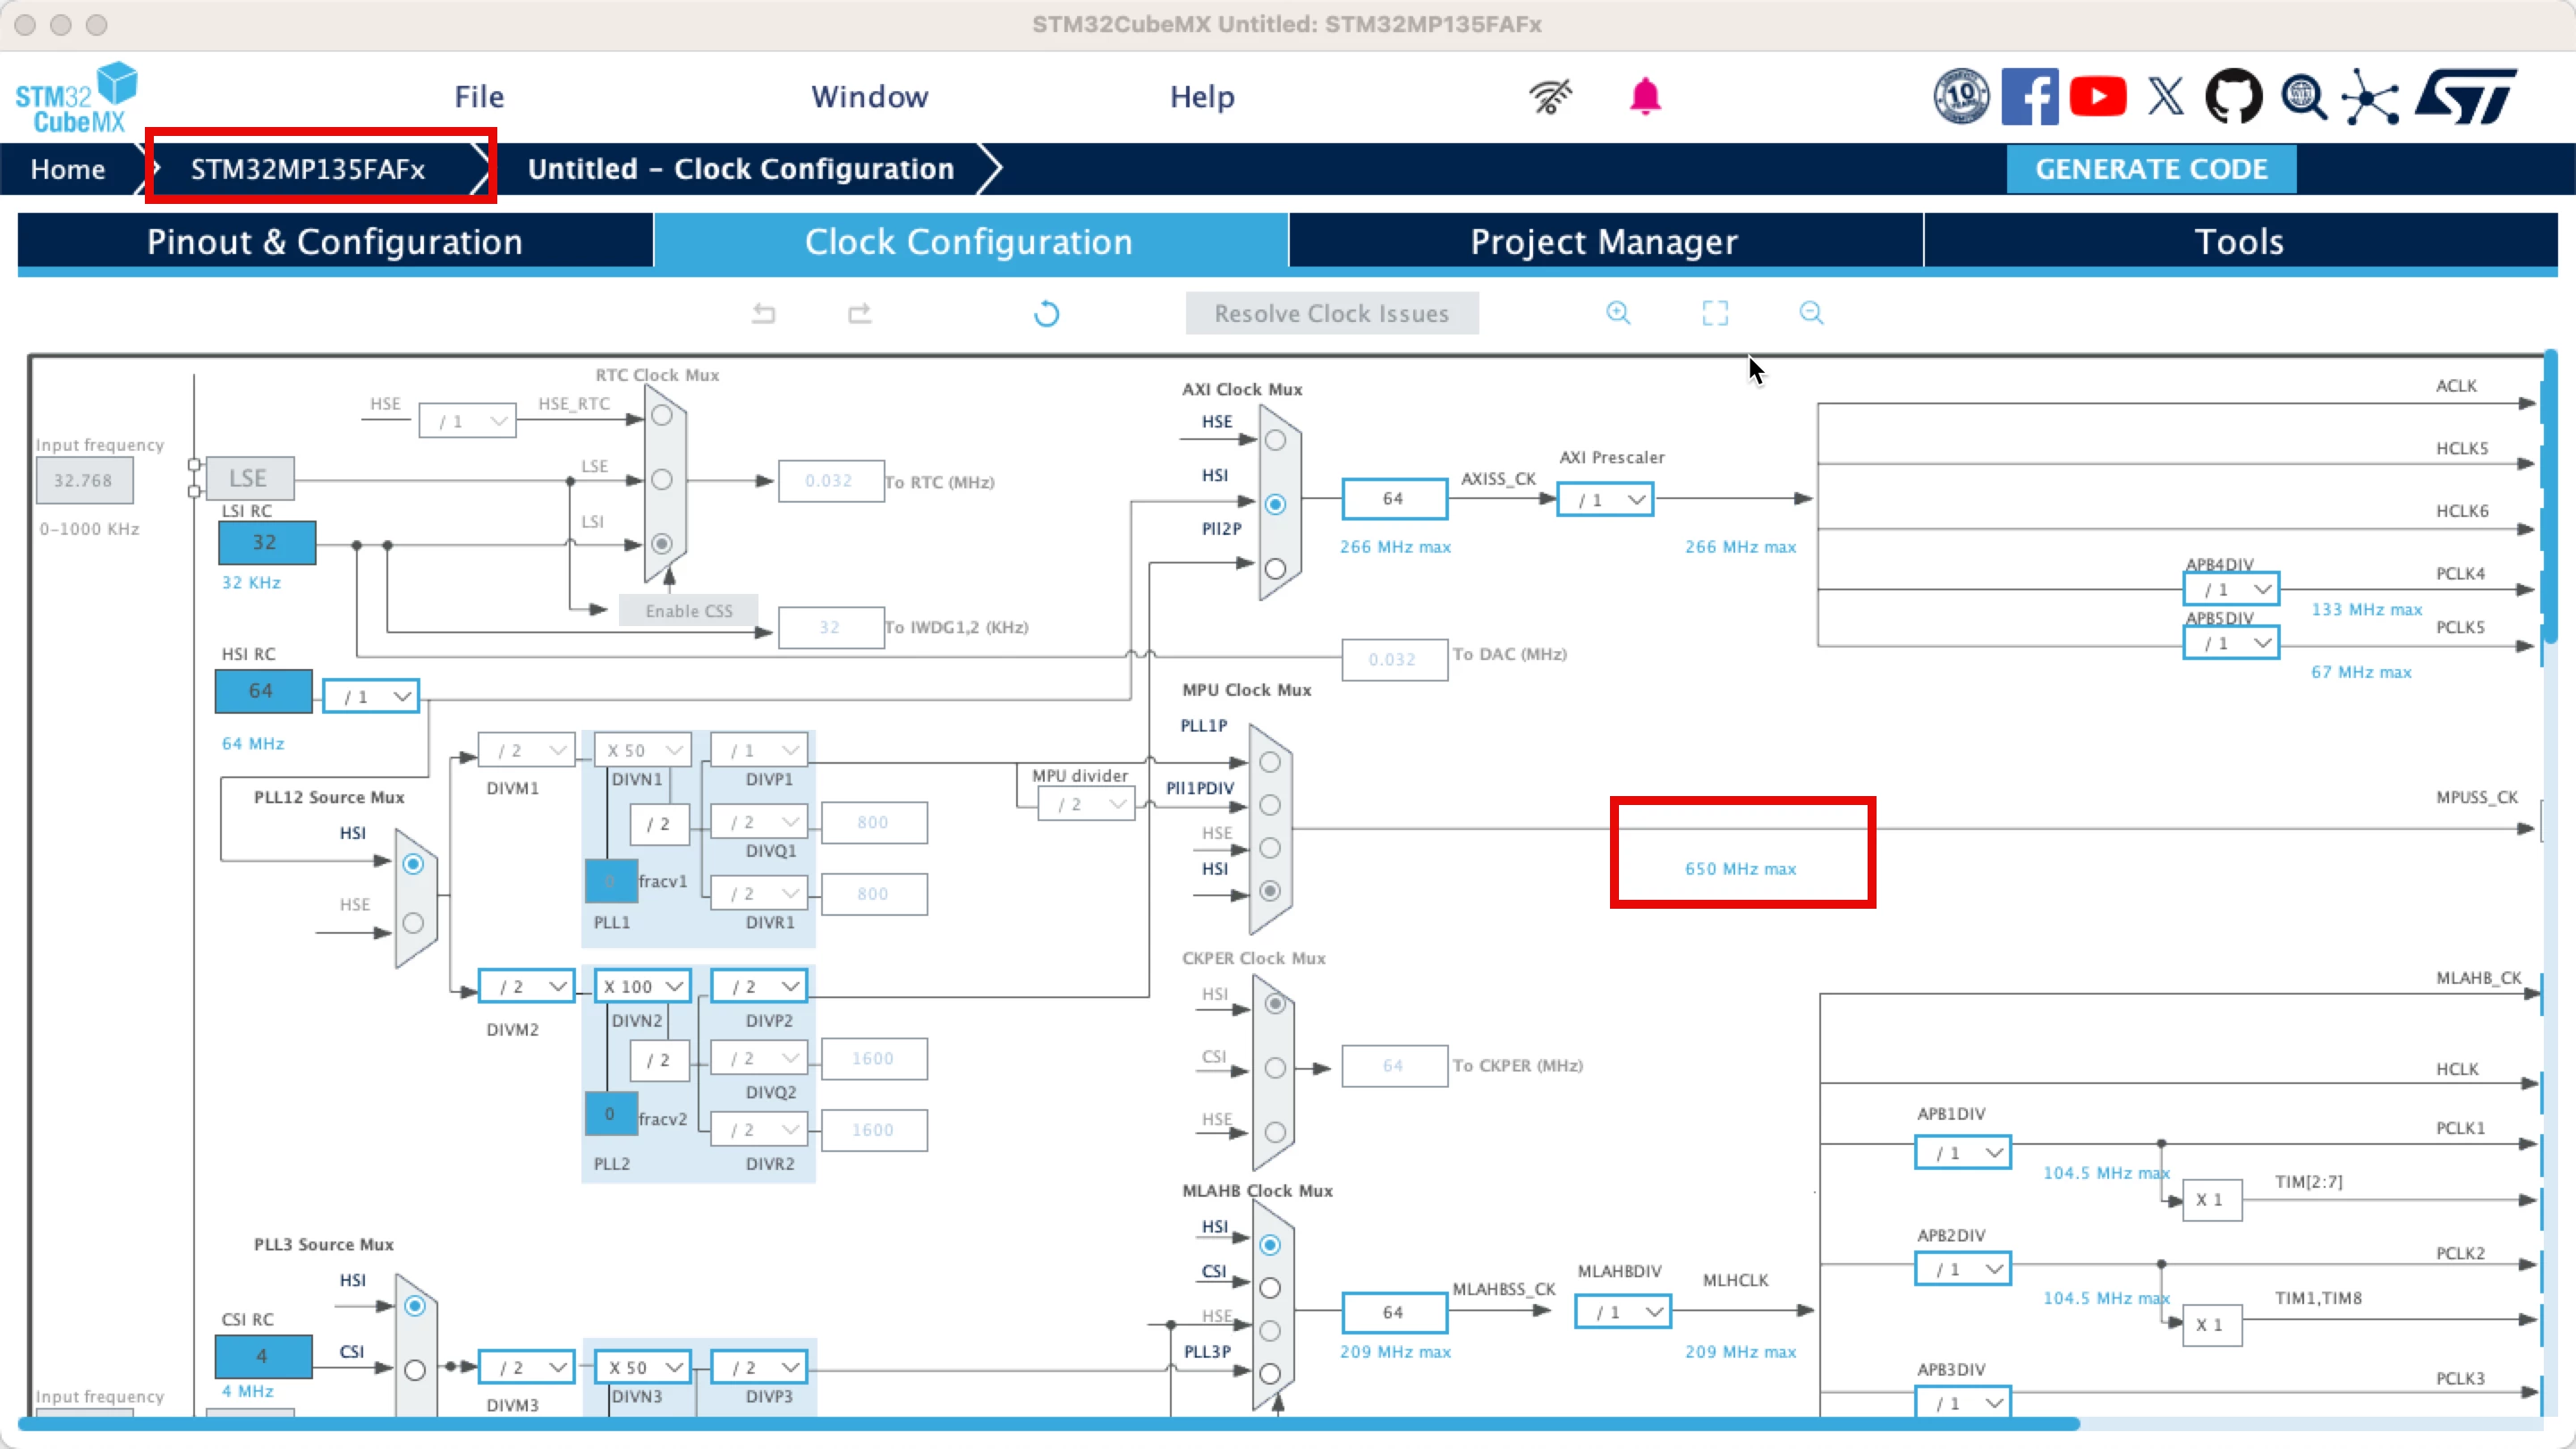Select LSE as RTC Clock Mux source
Screen dimensions: 2576x1449
click(662, 480)
